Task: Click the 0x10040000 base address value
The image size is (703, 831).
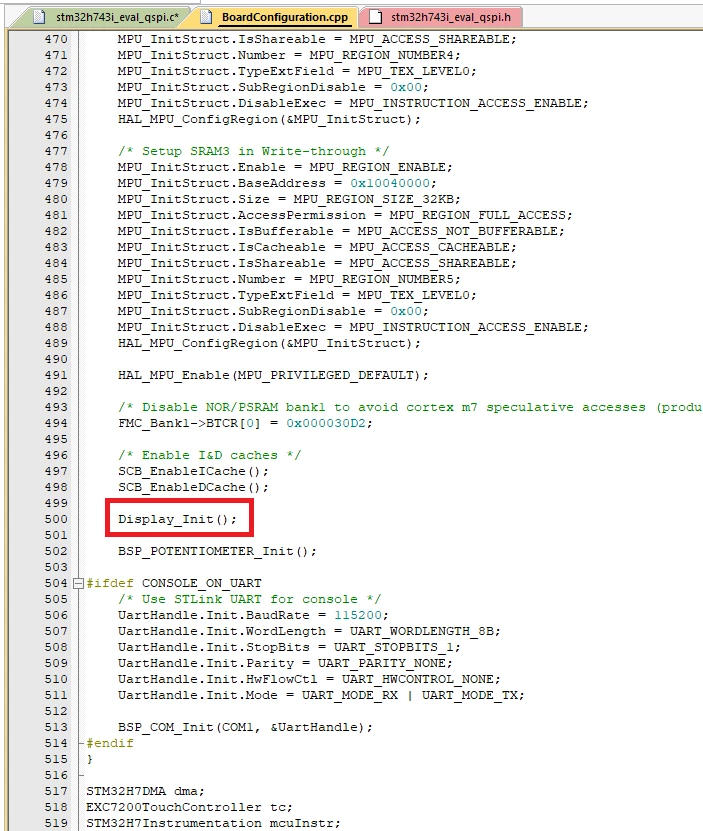Action: coord(390,183)
